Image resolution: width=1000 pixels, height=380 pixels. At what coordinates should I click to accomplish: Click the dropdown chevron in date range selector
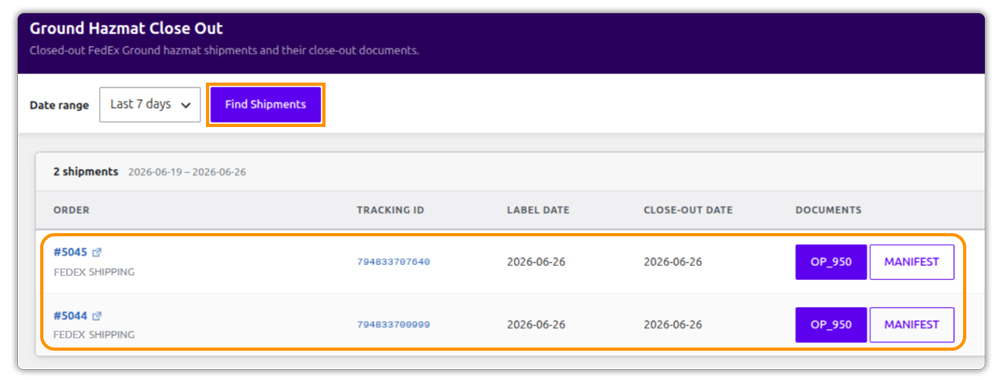[x=186, y=105]
